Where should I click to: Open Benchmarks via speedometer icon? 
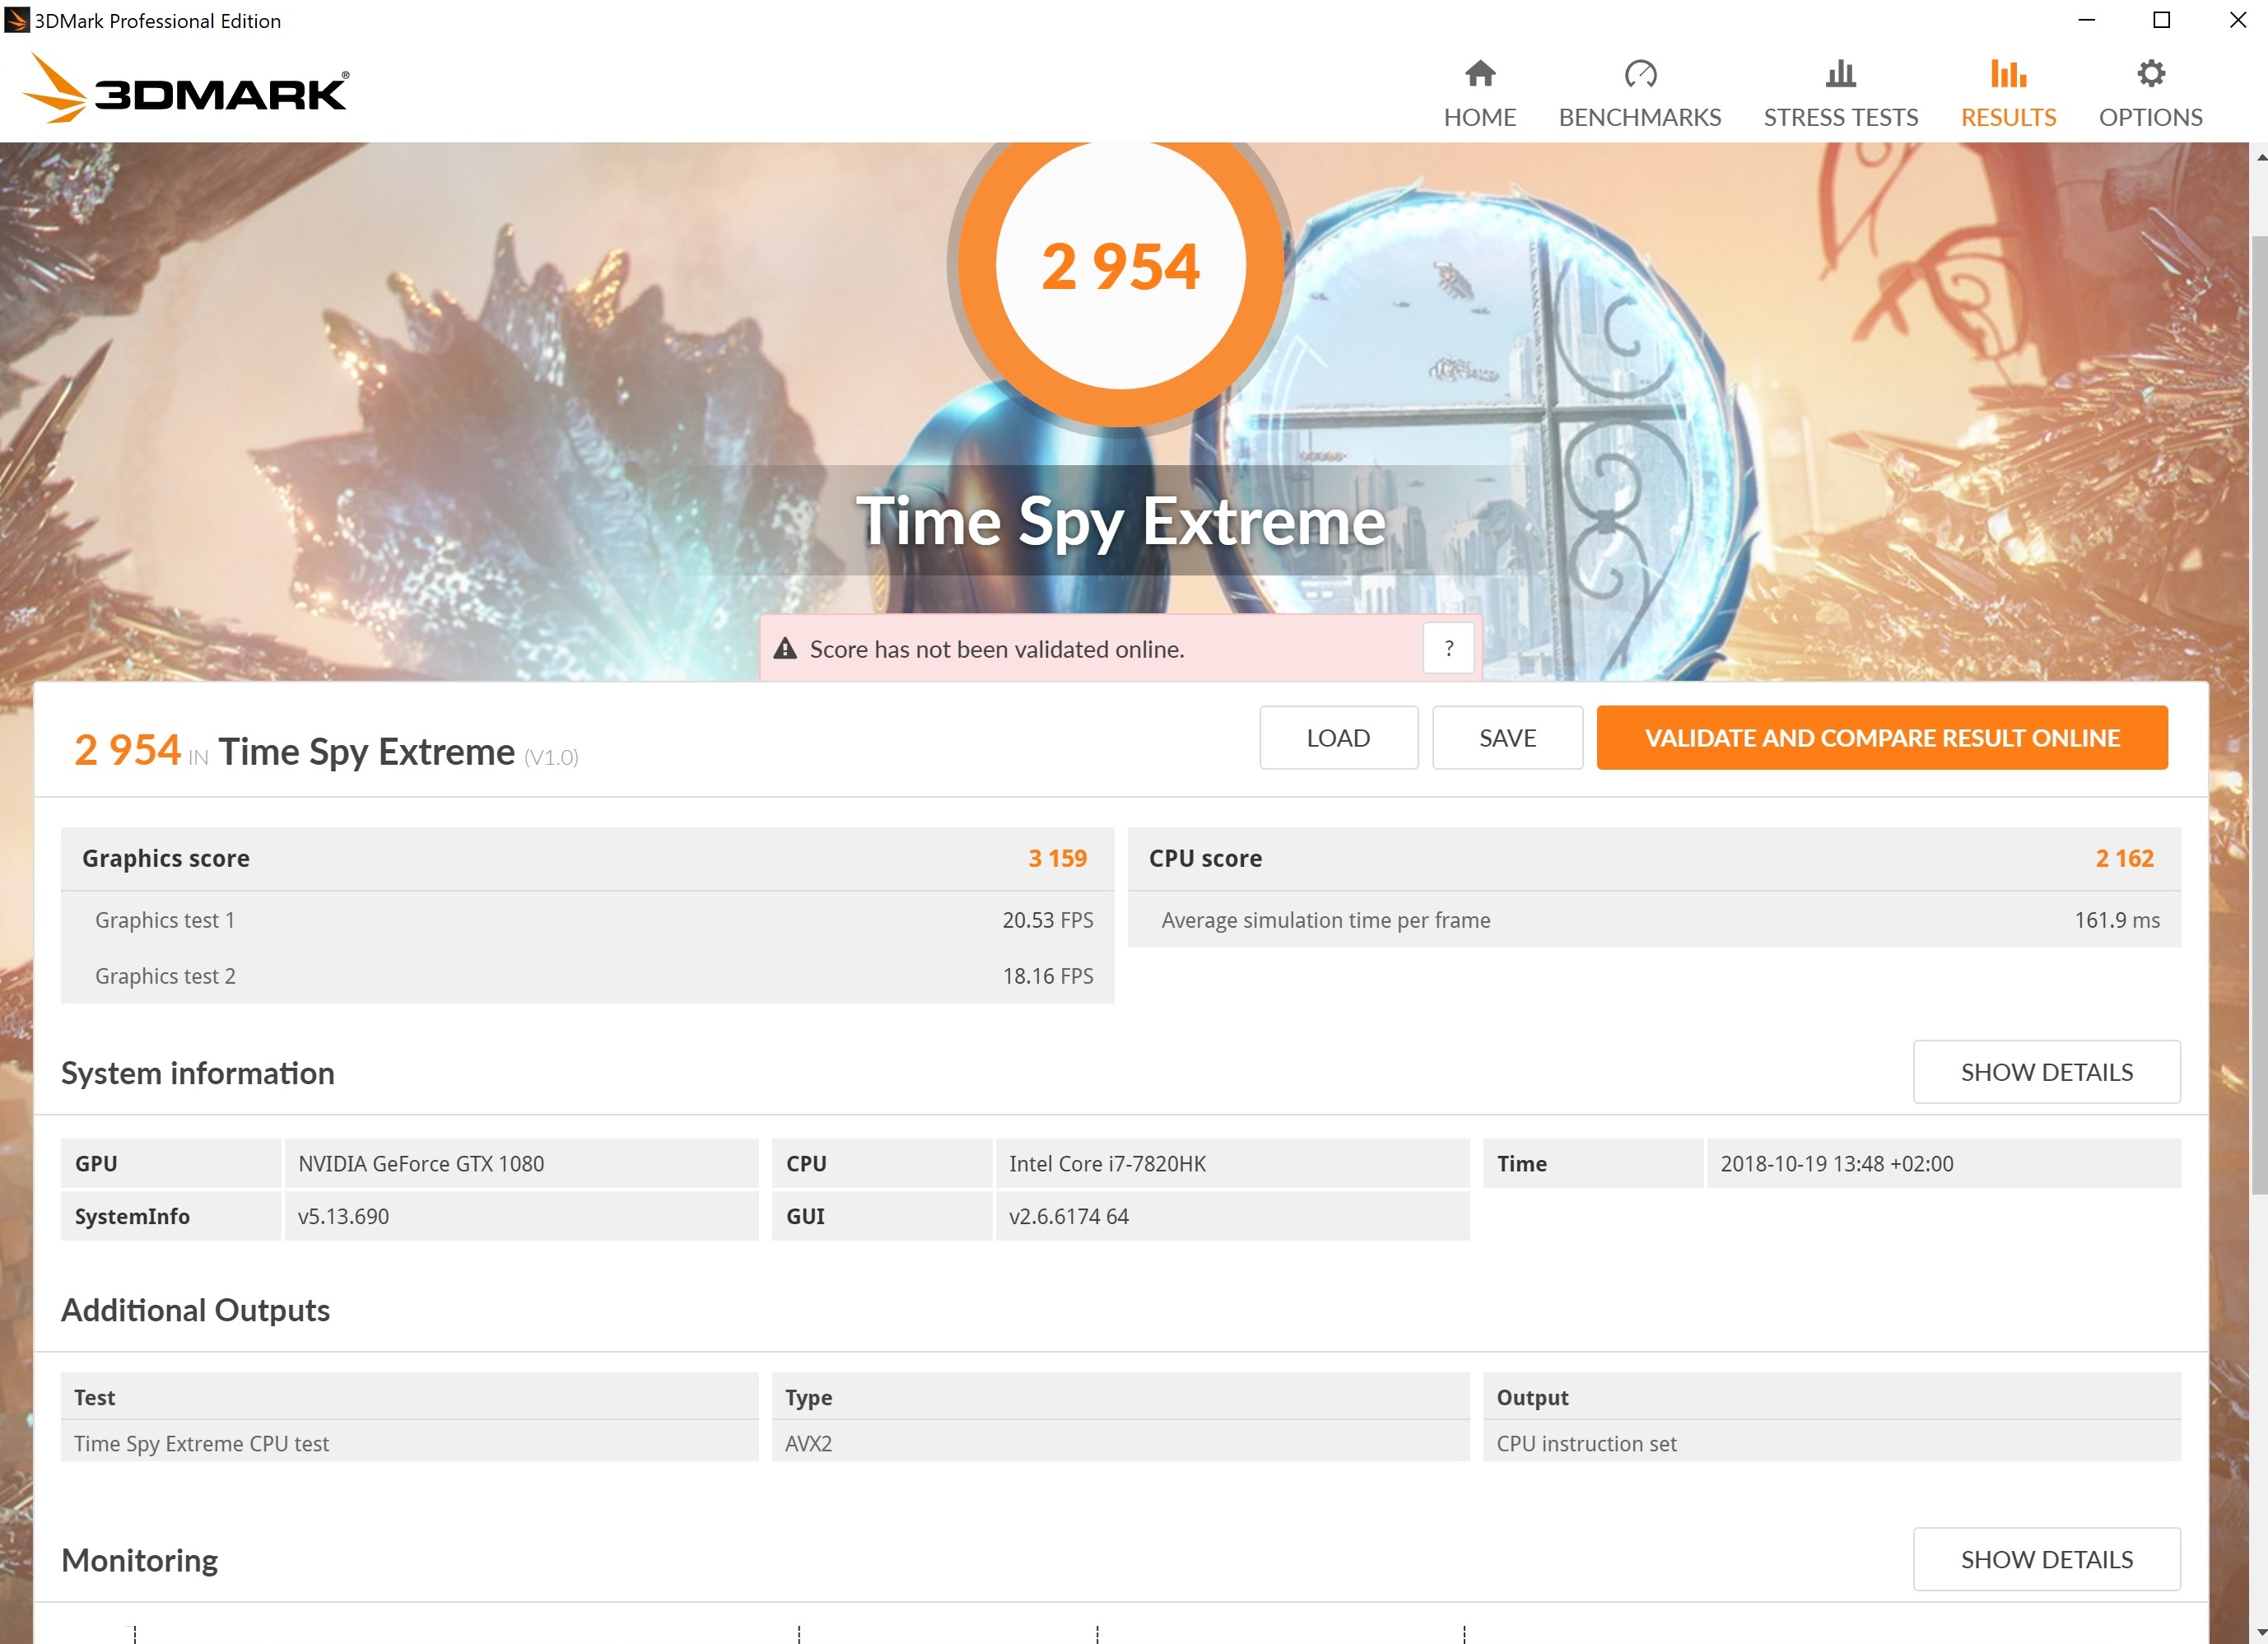[1640, 74]
